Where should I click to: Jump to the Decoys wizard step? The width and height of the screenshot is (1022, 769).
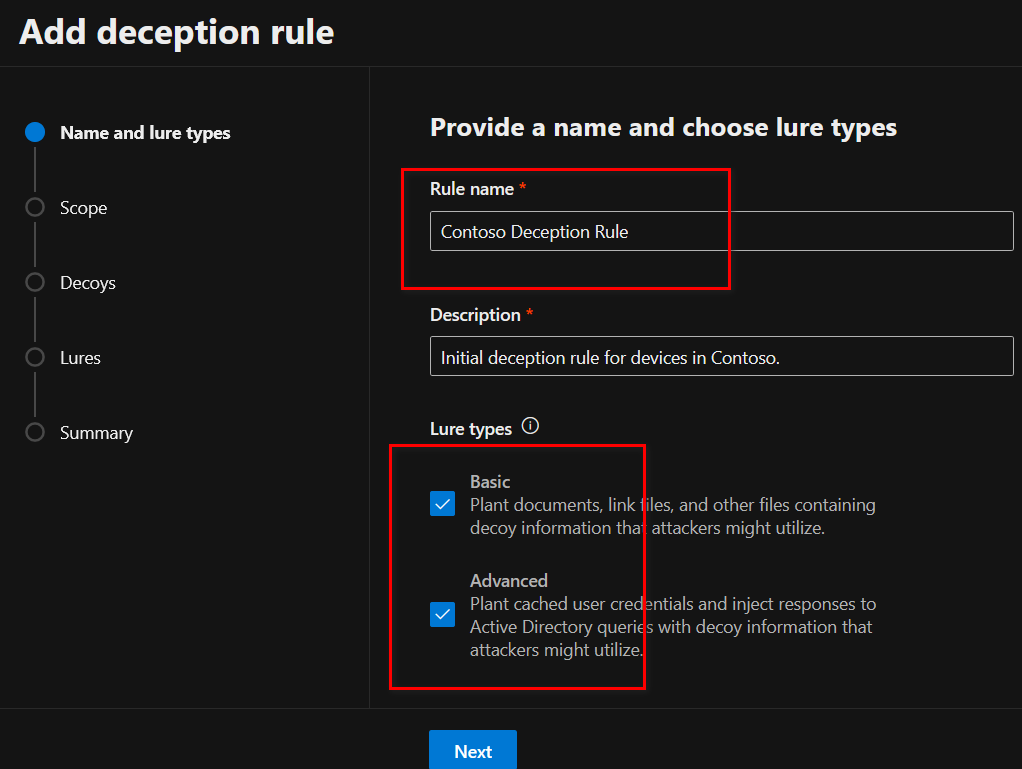(x=87, y=283)
